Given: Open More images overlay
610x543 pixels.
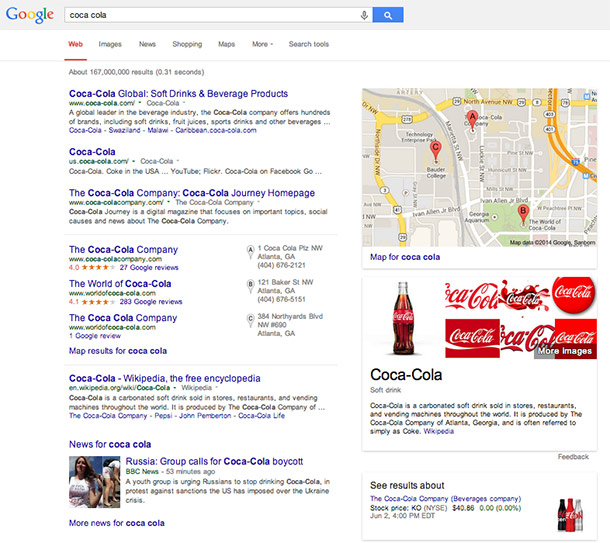Looking at the screenshot, I should click(x=565, y=351).
